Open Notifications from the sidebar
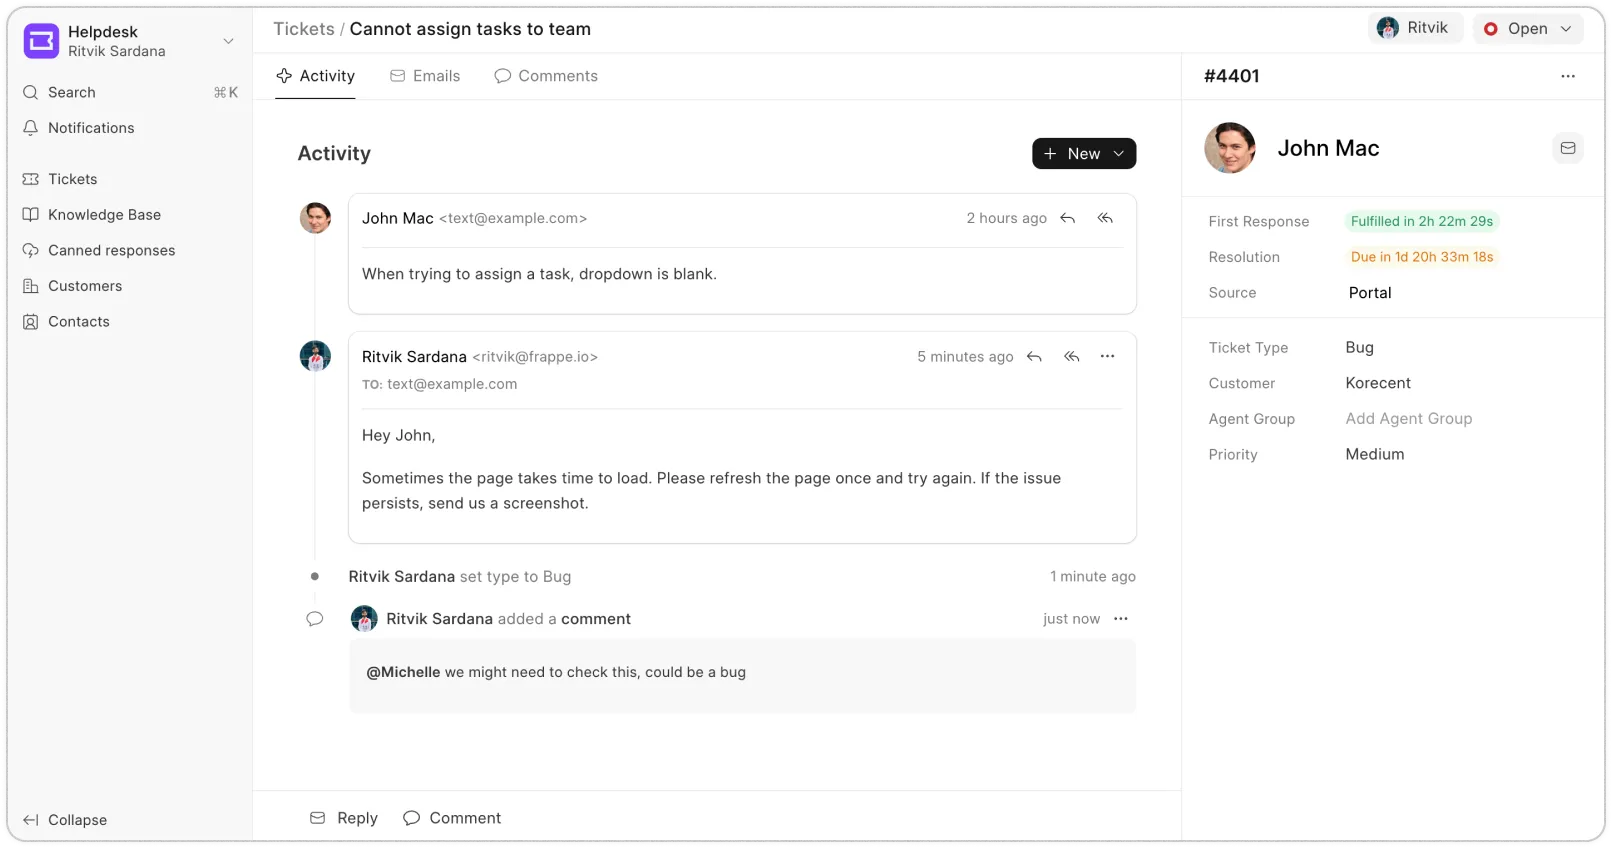This screenshot has height=848, width=1612. coord(91,128)
